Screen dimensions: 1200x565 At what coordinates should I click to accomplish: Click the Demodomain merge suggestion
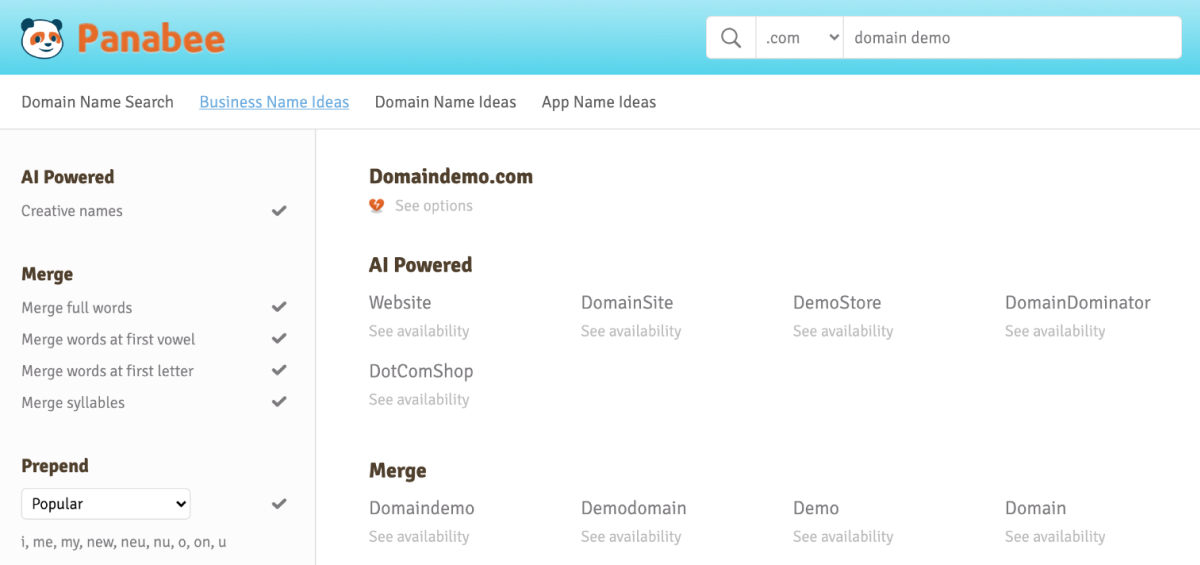click(x=633, y=508)
